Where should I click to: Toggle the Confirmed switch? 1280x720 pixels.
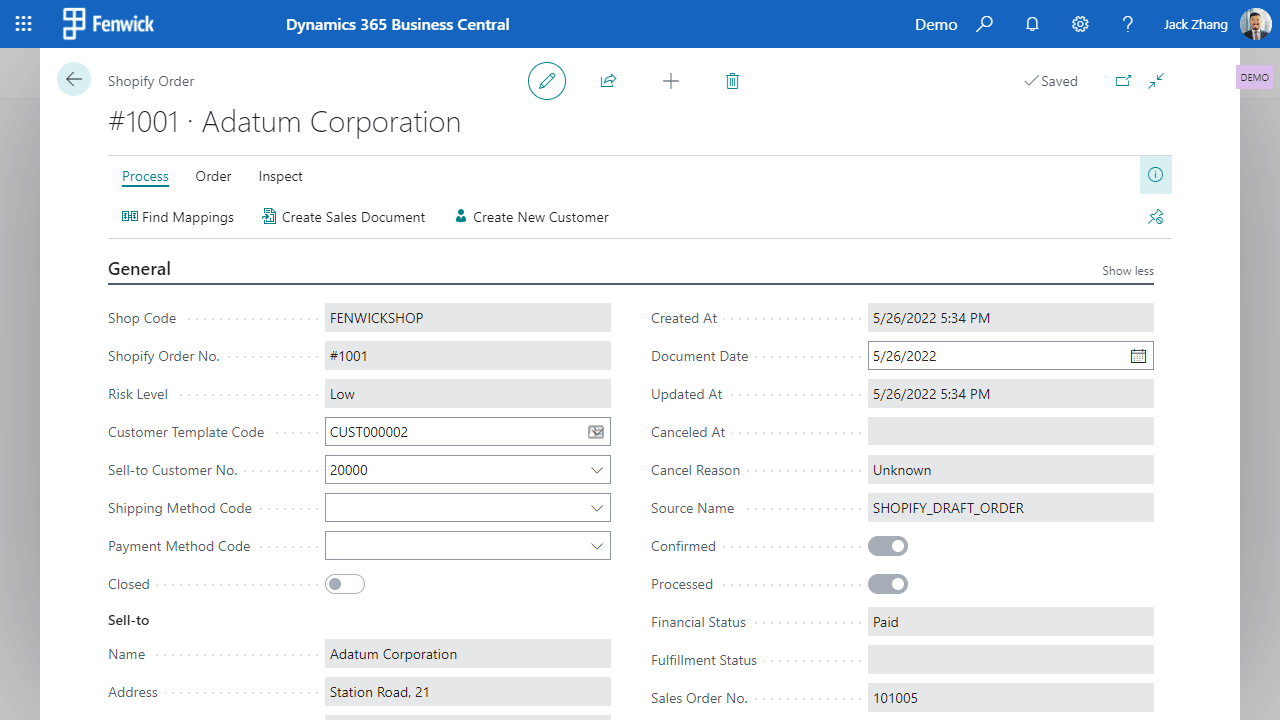(x=888, y=546)
